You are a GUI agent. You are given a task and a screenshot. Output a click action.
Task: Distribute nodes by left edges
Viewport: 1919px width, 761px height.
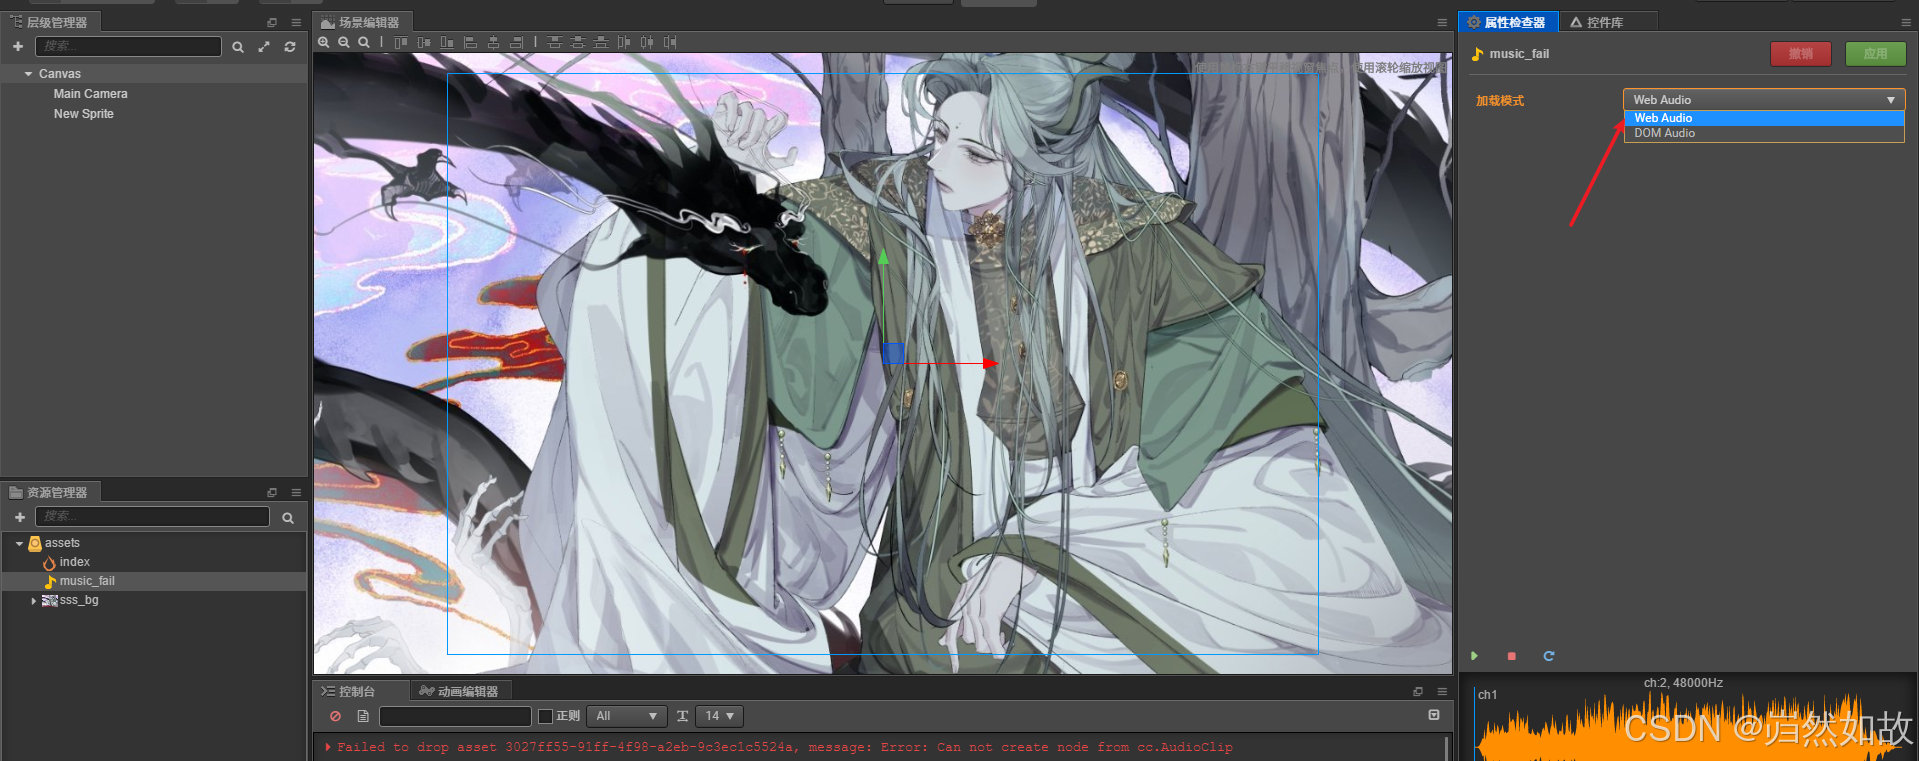[624, 42]
